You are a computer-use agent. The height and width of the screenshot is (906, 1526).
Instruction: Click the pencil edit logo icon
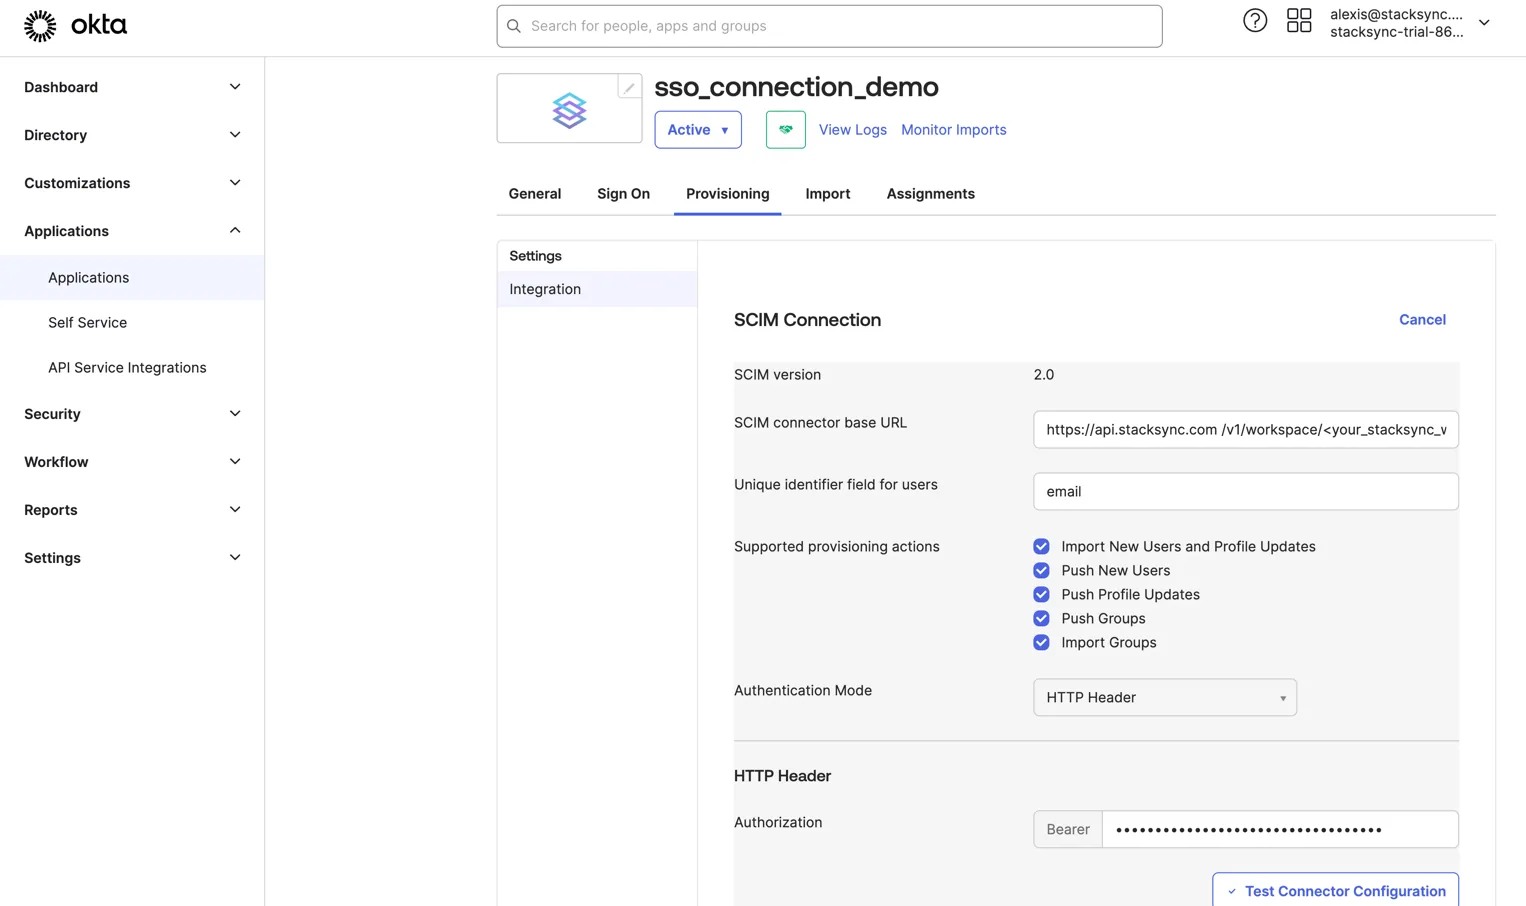point(629,87)
